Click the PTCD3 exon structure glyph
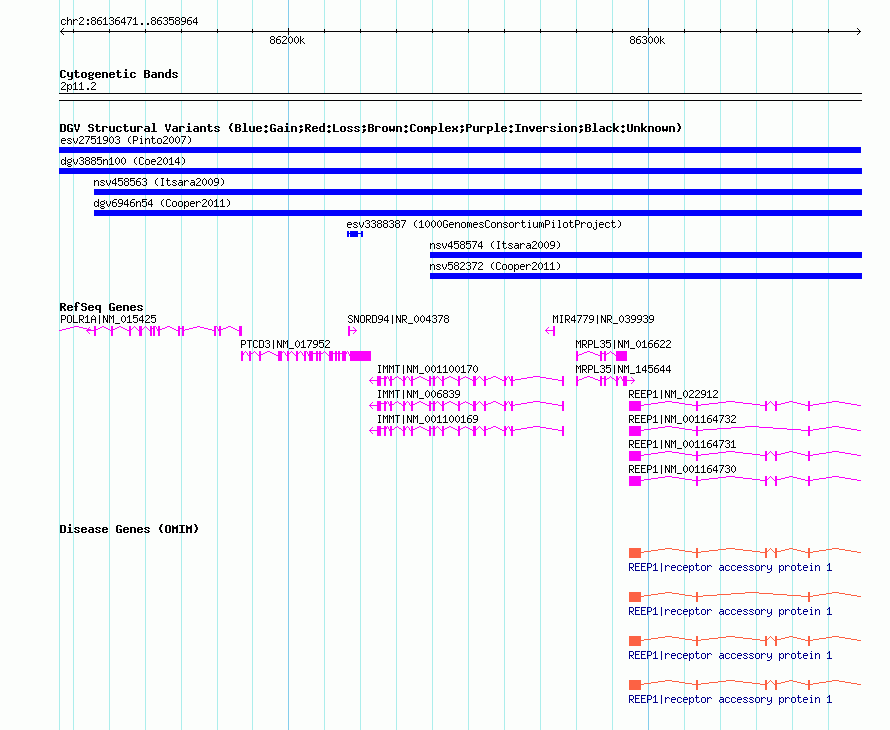Screen dimensions: 890x730 pos(306,356)
